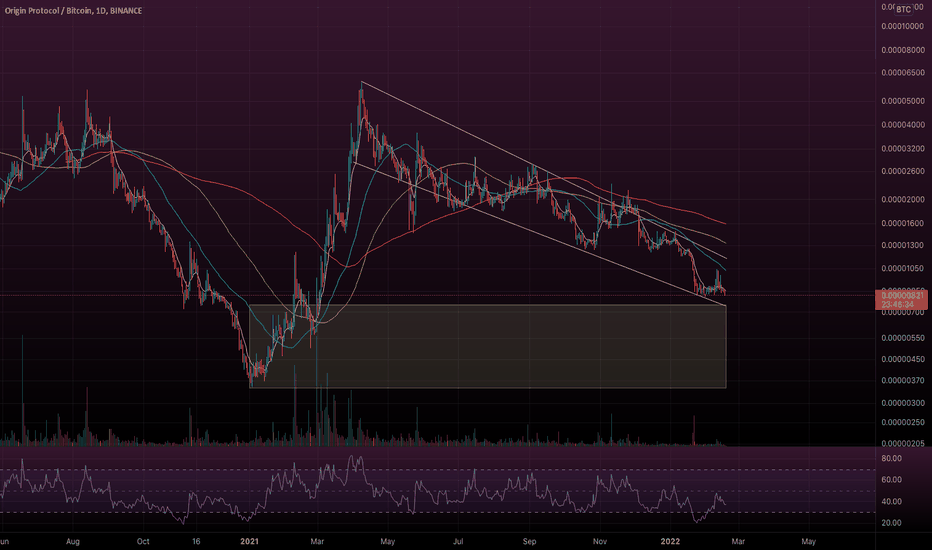
Task: Click the Jul label on time axis
Action: (458, 542)
